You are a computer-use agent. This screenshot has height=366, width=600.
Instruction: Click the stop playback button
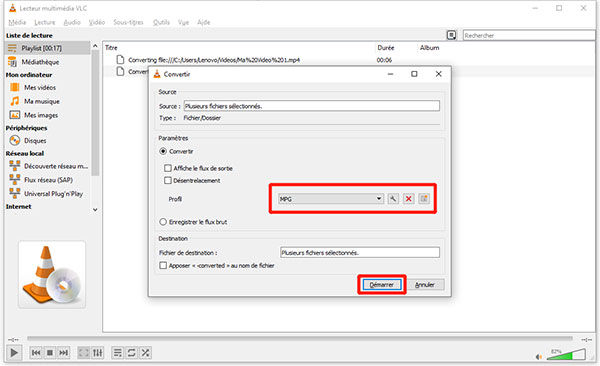click(50, 353)
